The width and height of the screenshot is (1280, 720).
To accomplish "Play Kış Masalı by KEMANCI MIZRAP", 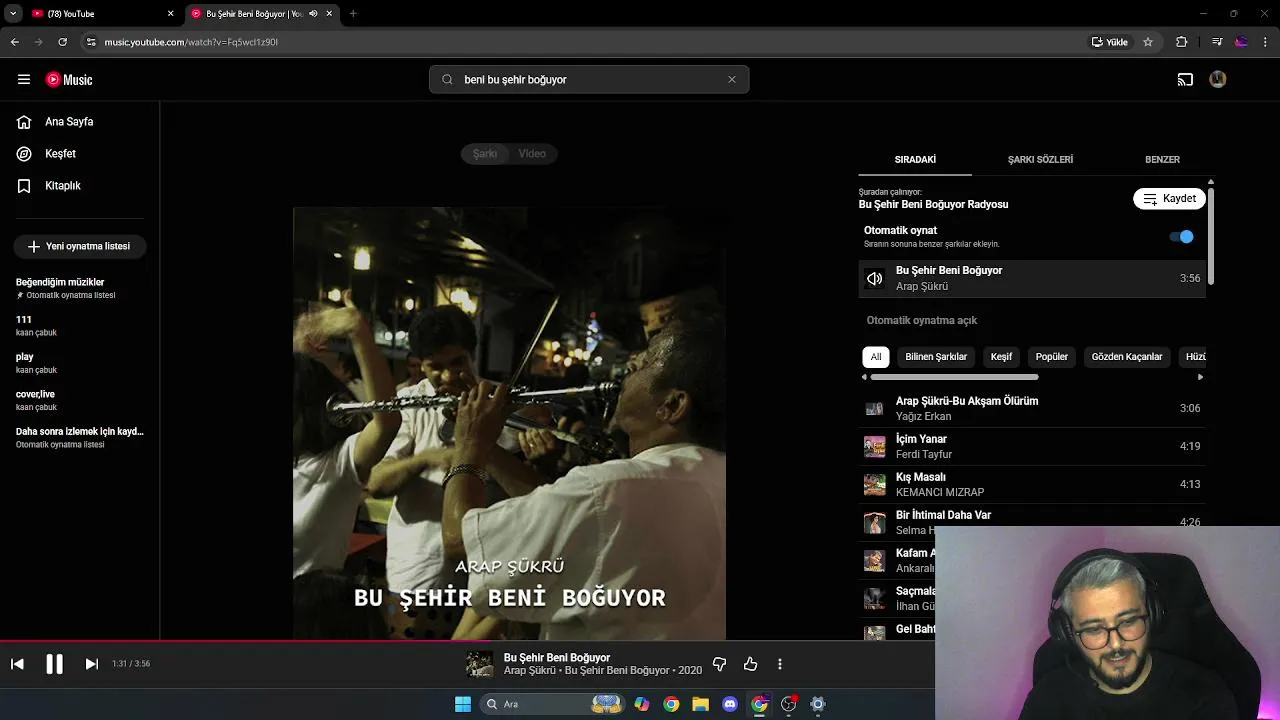I will click(x=1032, y=484).
